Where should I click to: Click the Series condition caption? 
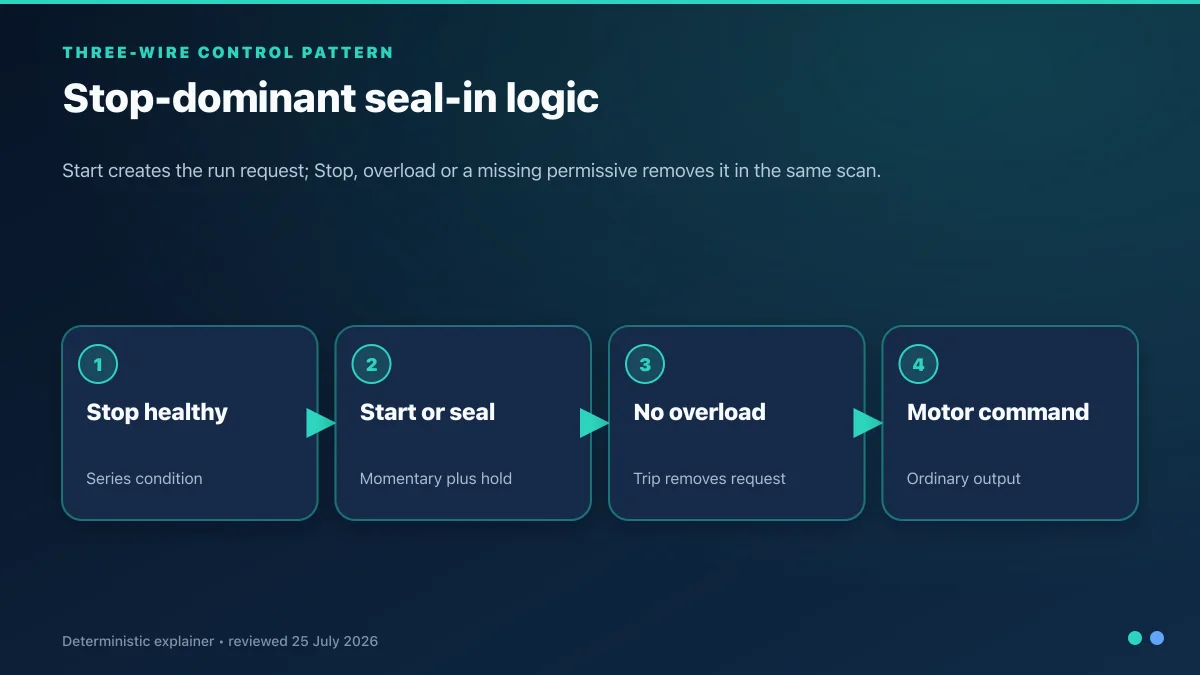[x=144, y=478]
